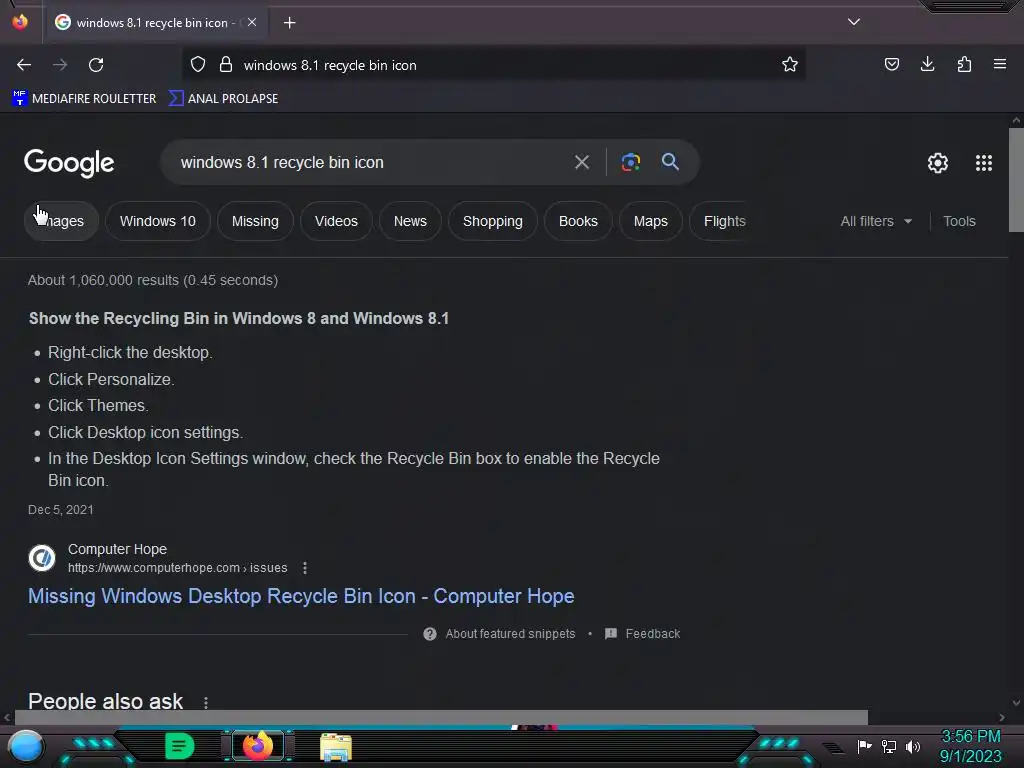Expand the All filters dropdown

pos(876,221)
